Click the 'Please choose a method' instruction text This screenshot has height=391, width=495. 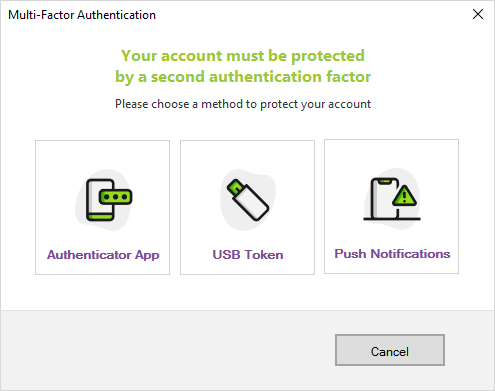pos(243,104)
